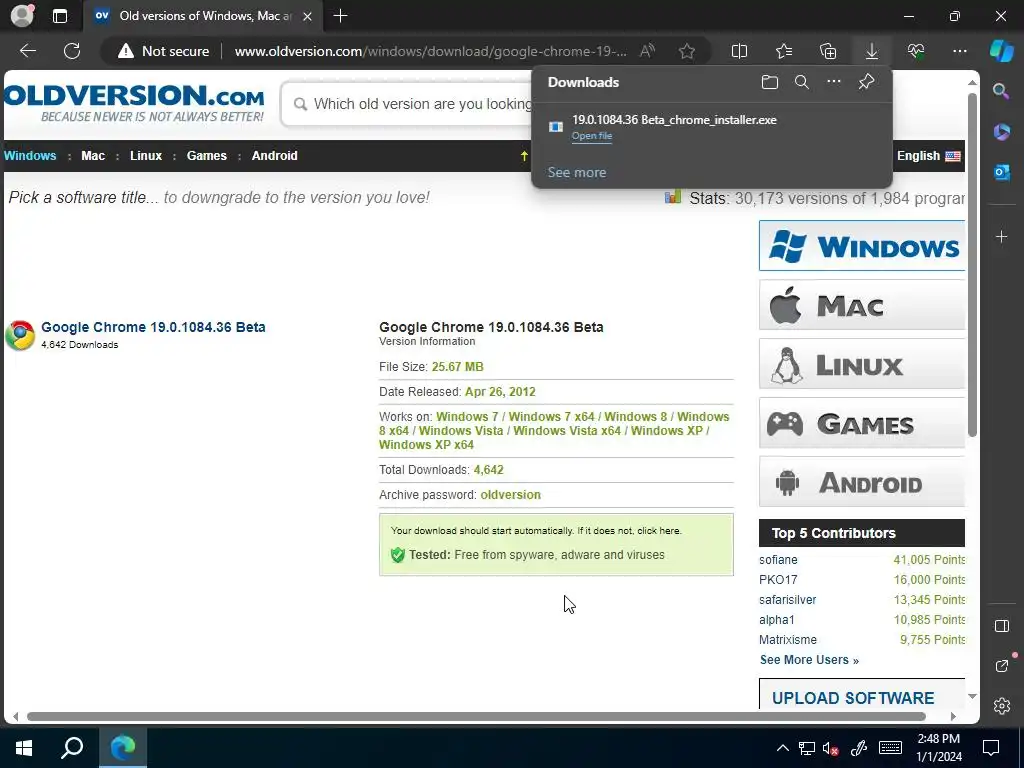This screenshot has width=1024, height=768.
Task: Click the Games category banner
Action: [x=861, y=423]
